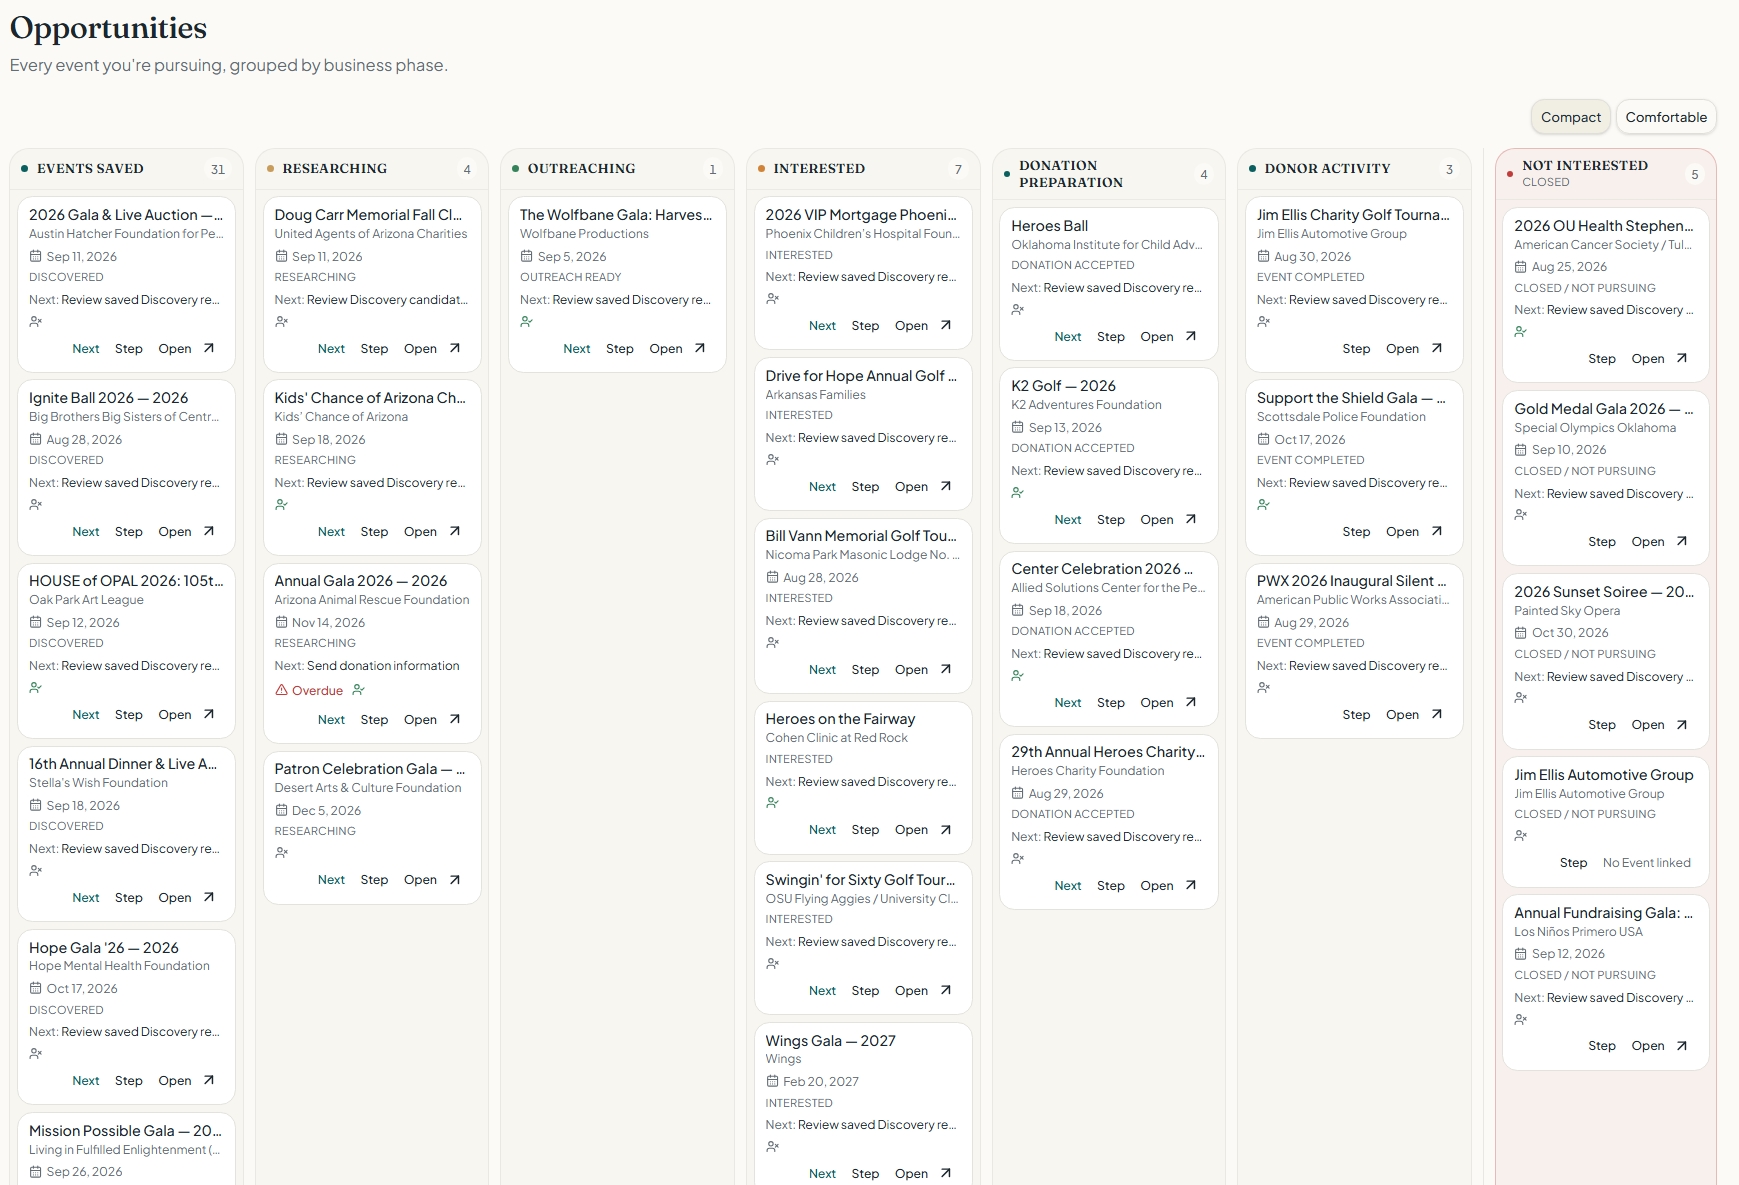This screenshot has height=1185, width=1739.
Task: Click assign-person icon on 2026 OU Health card
Action: click(x=1521, y=332)
